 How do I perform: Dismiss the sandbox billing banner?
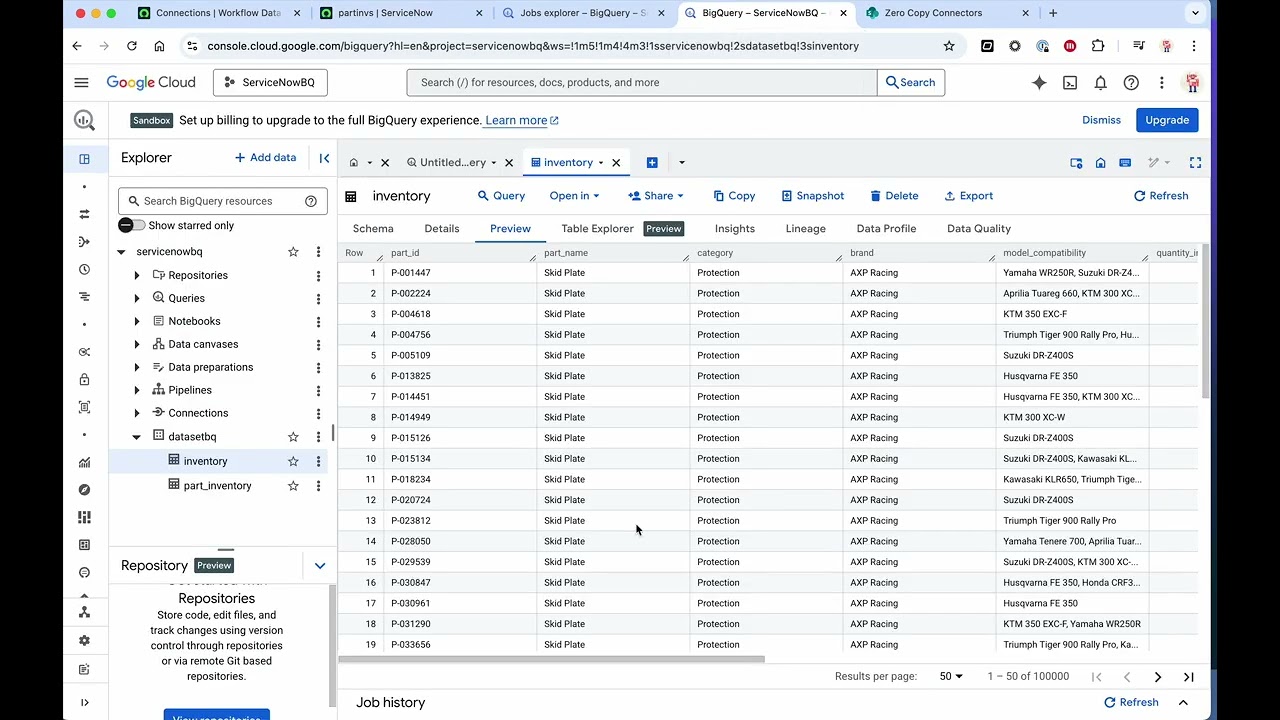1101,120
